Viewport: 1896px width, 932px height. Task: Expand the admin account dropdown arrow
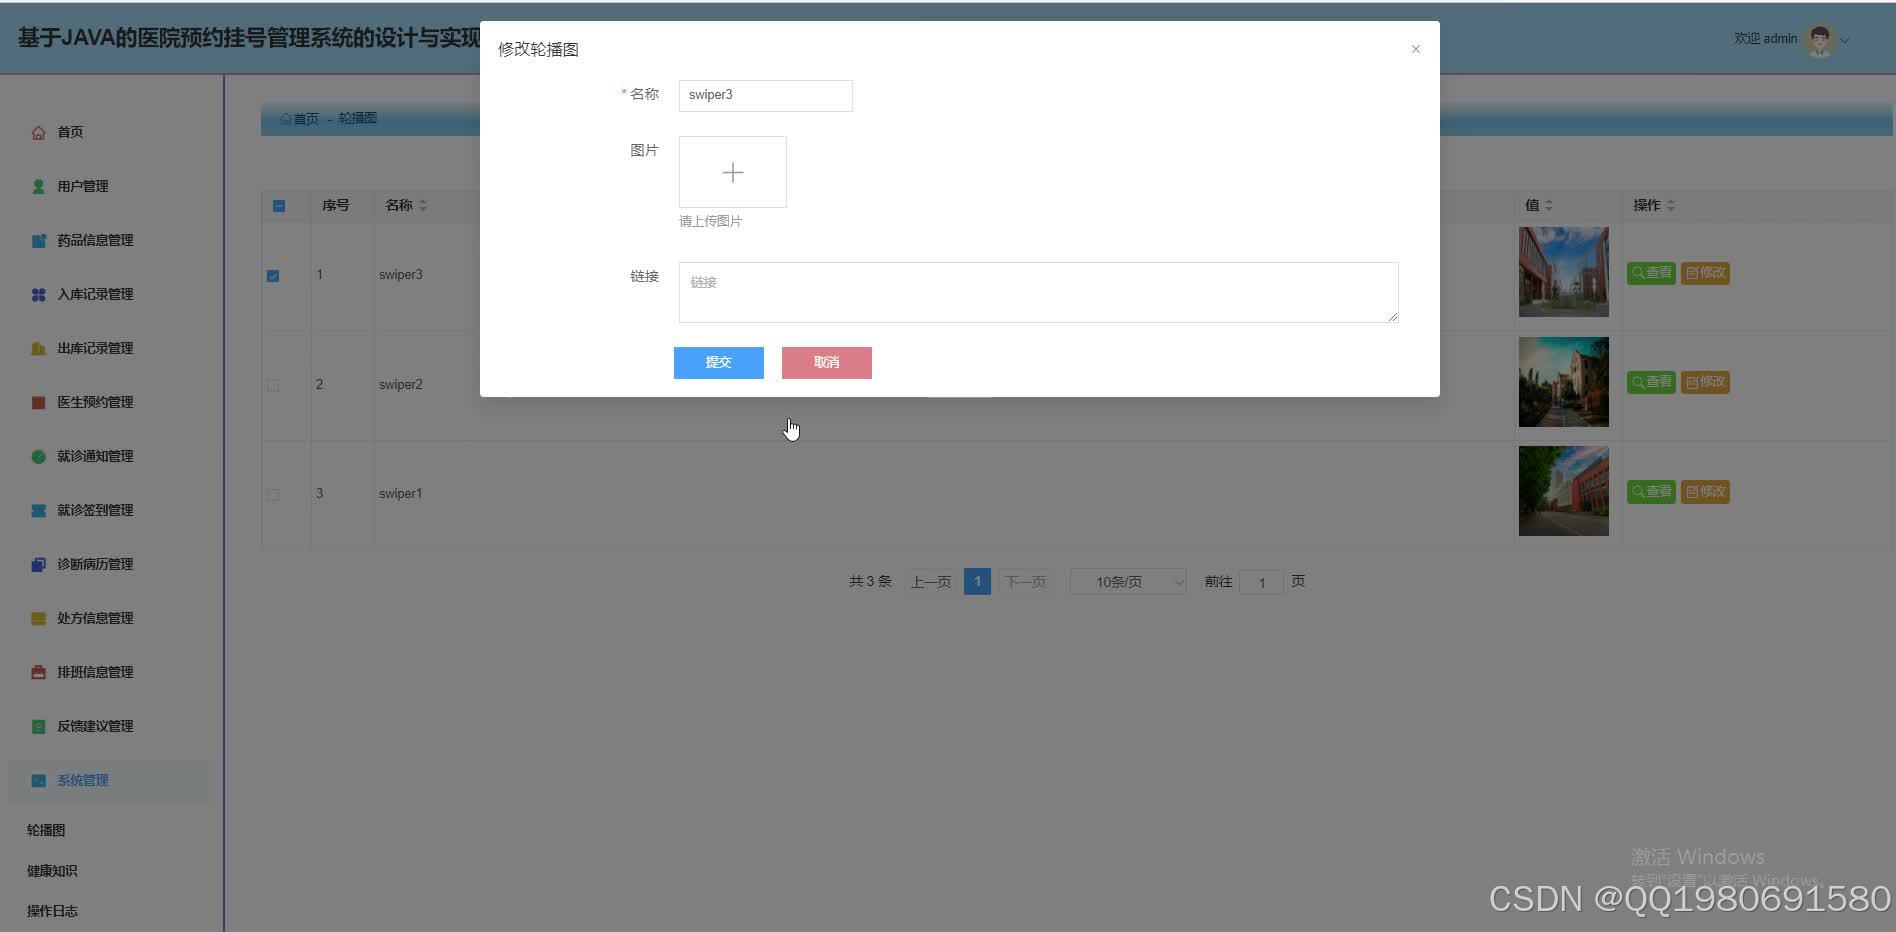[1846, 40]
